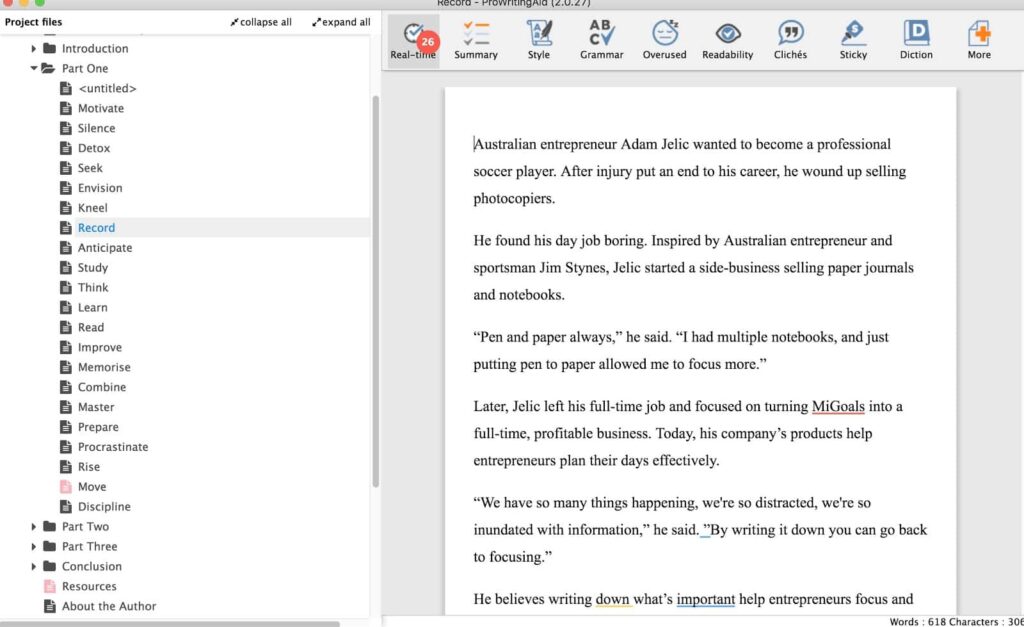
Task: Click the project files vertical scrollbar
Action: 376,290
